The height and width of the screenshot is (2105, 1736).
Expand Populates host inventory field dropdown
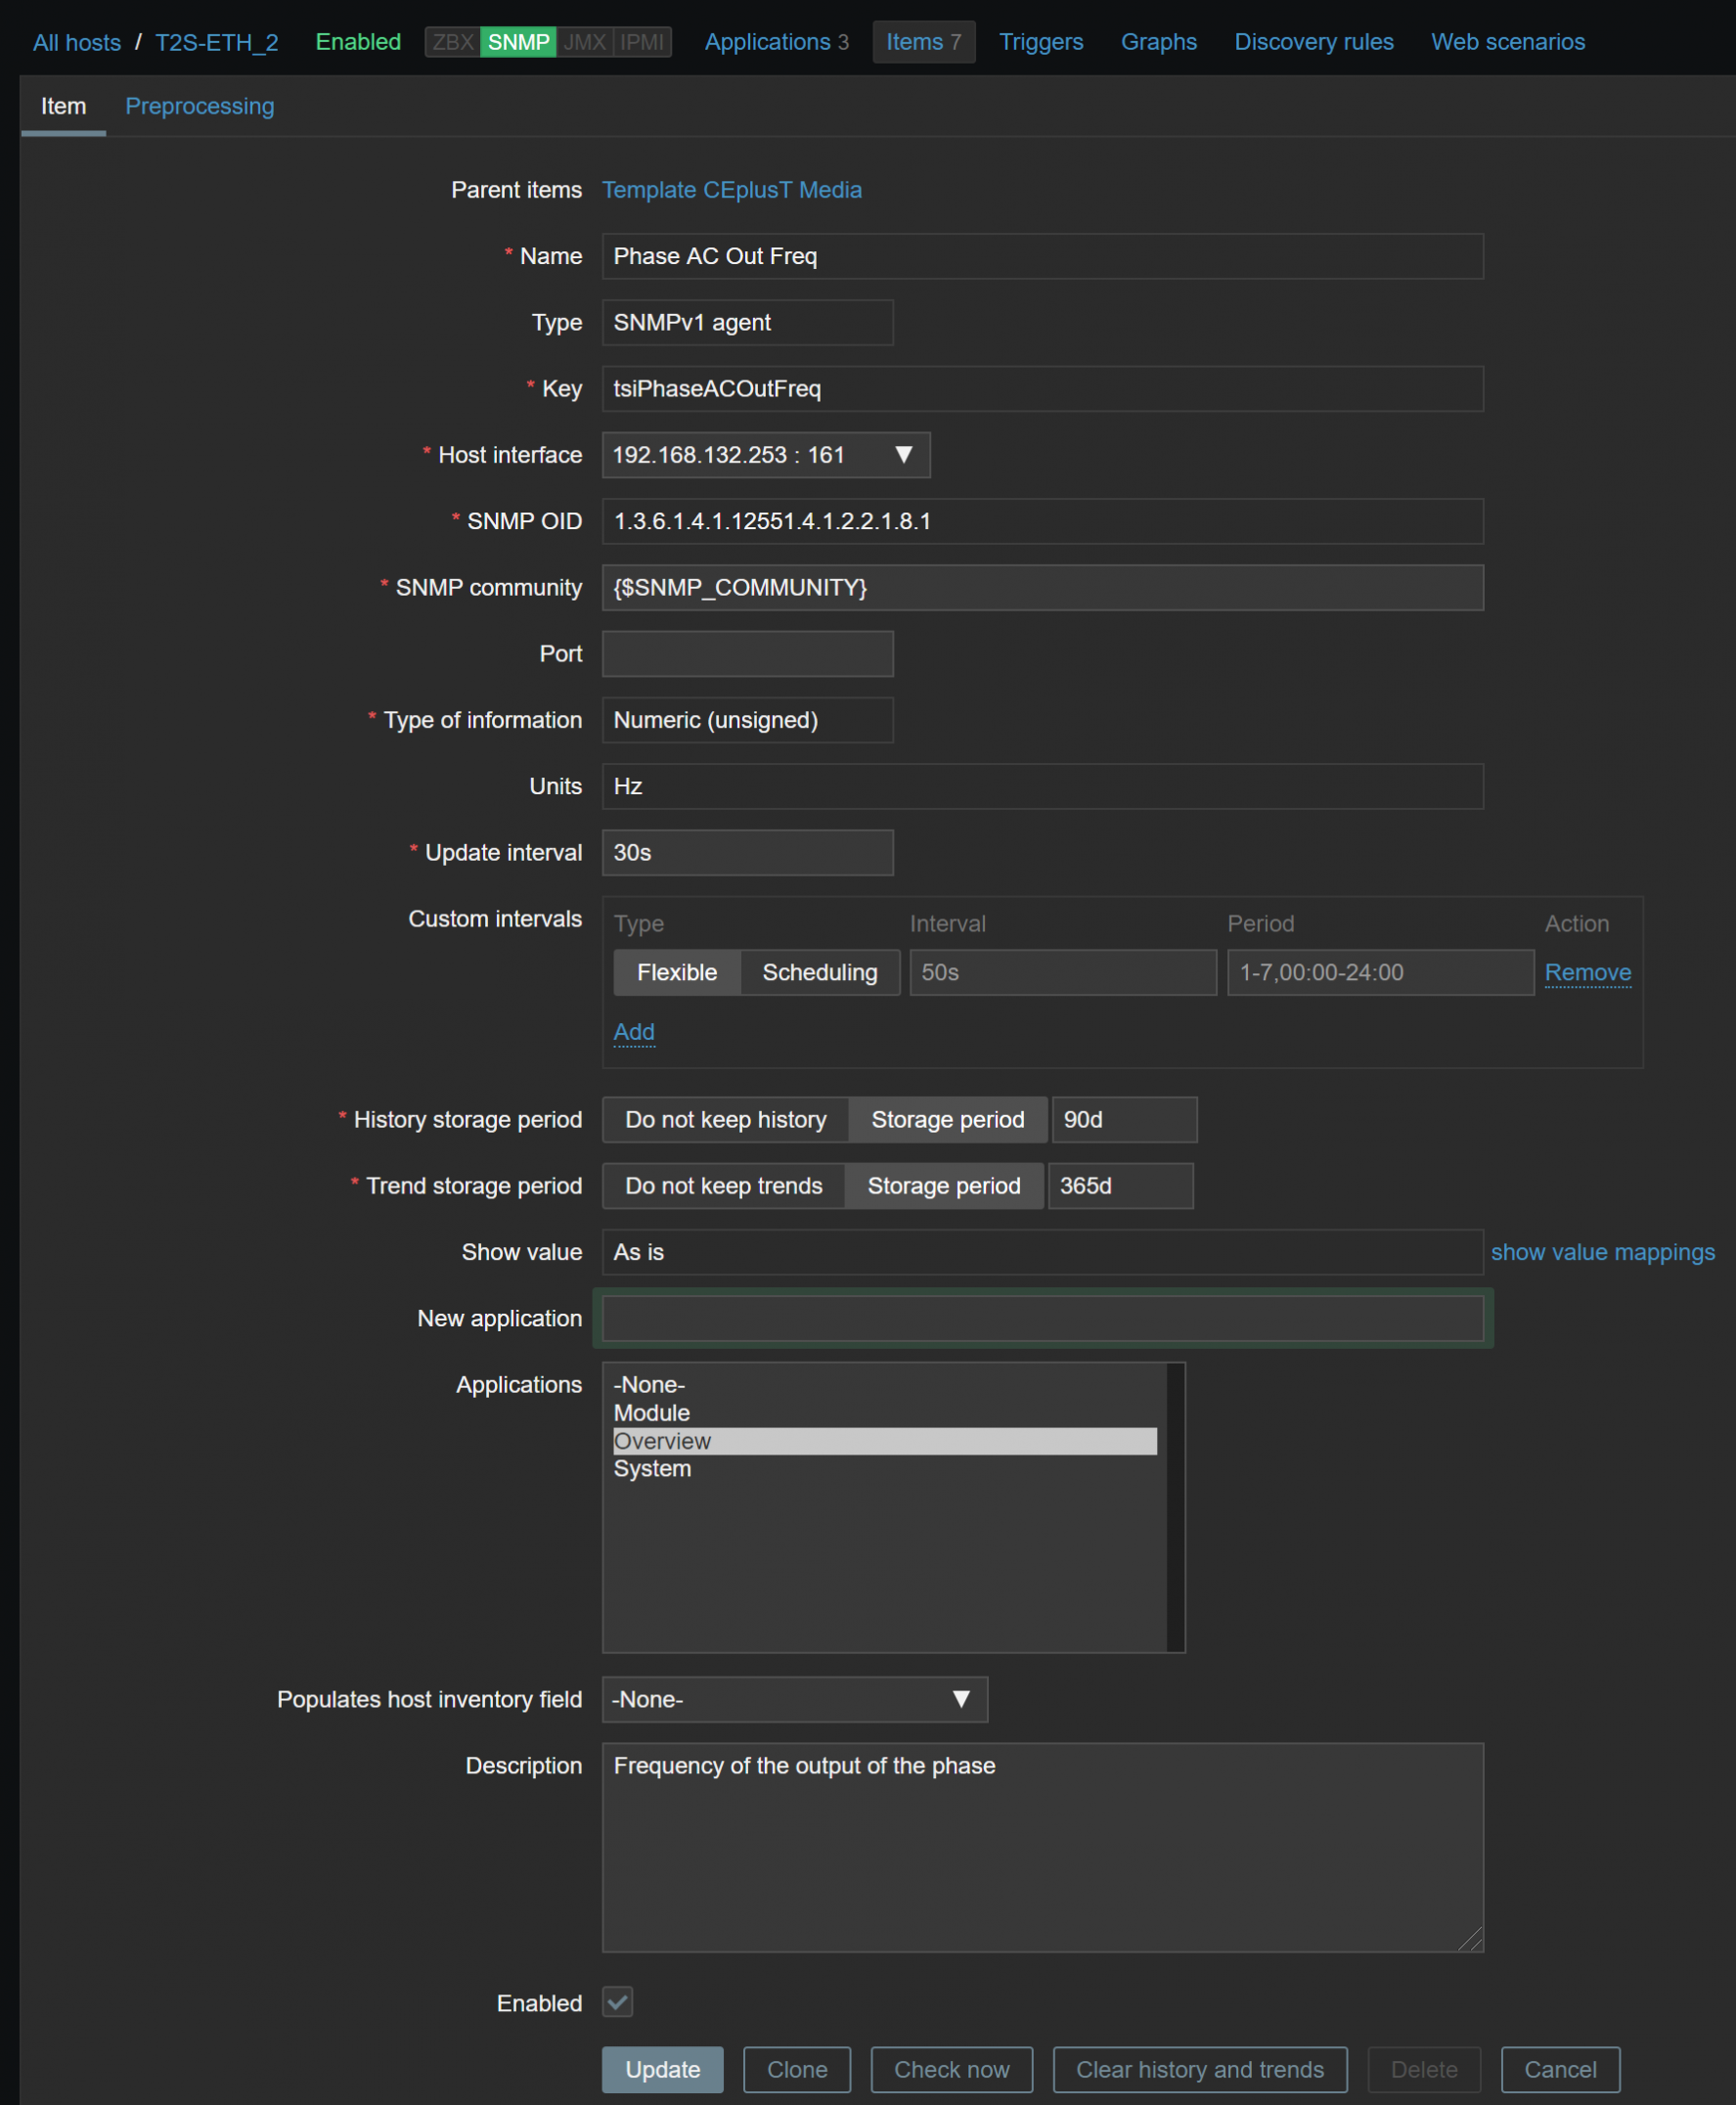pyautogui.click(x=794, y=1699)
